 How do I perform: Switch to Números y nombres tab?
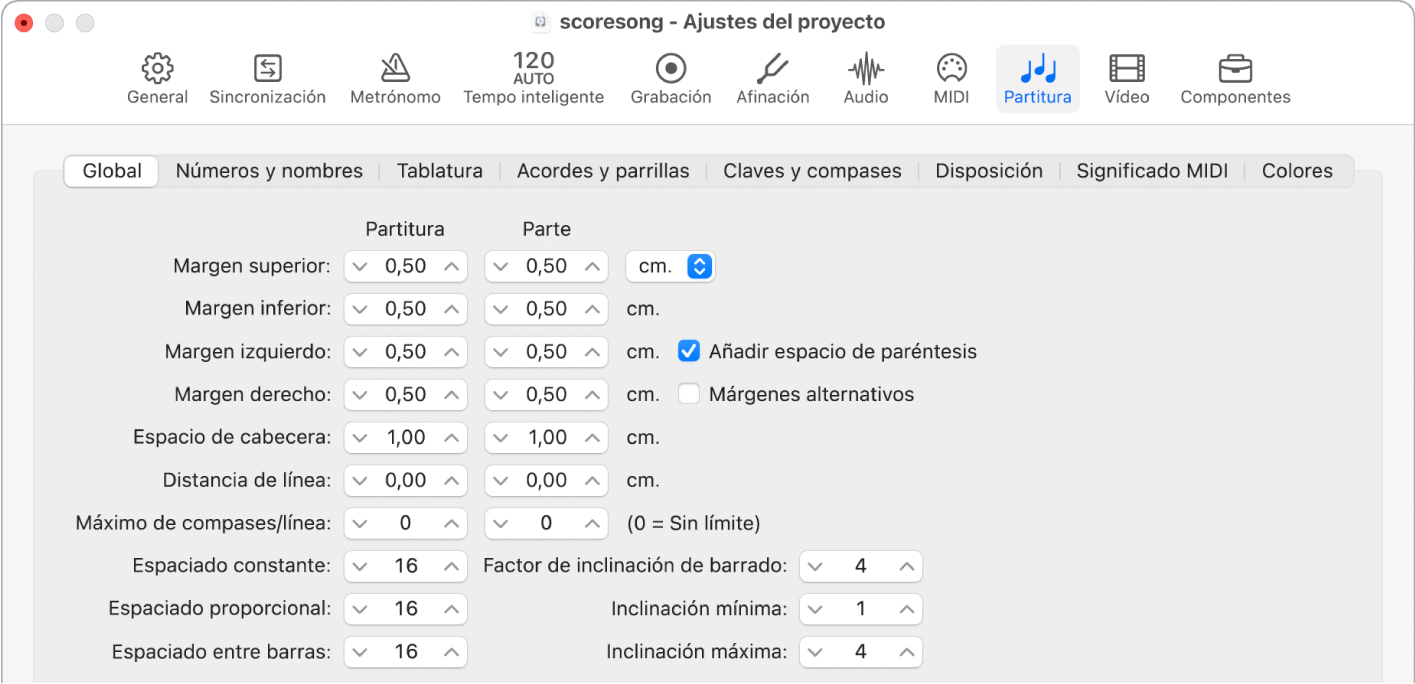(269, 171)
